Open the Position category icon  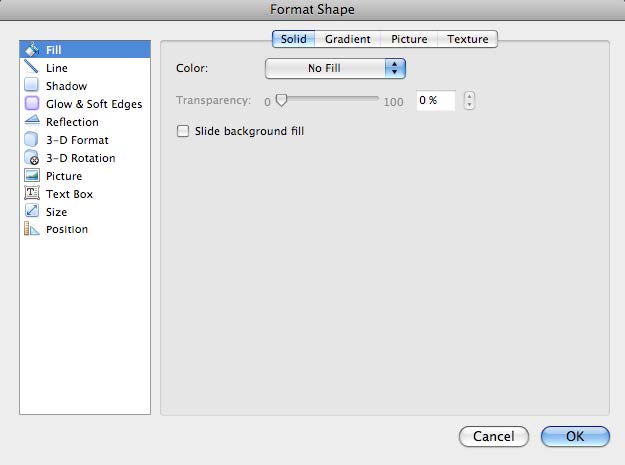(x=31, y=230)
